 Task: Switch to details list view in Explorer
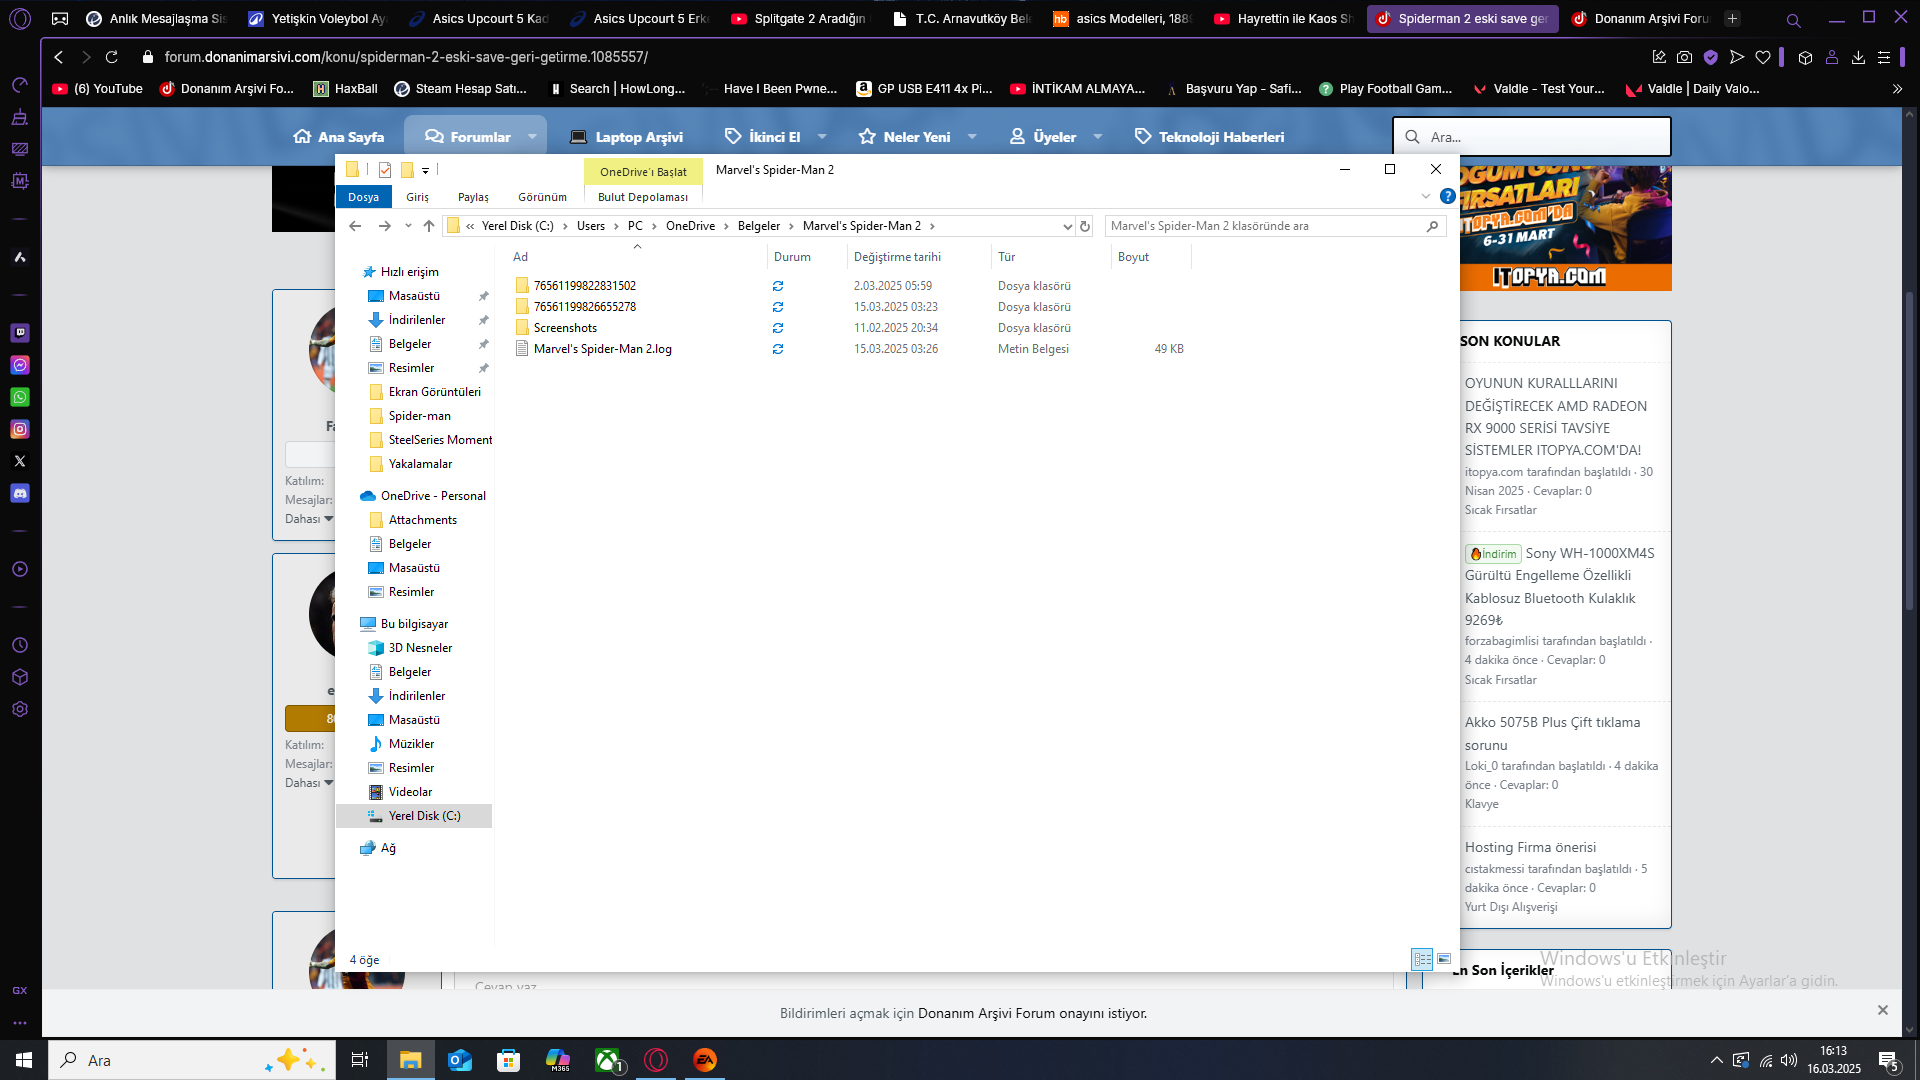(x=1422, y=959)
